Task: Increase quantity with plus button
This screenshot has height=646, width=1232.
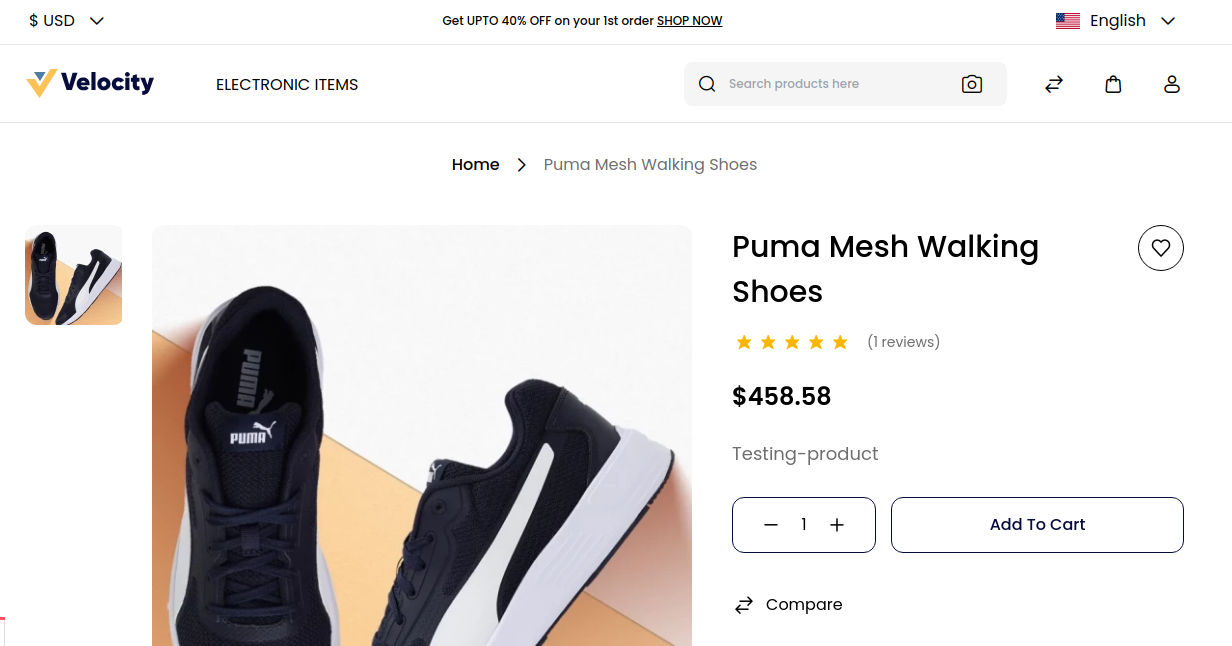Action: (837, 525)
